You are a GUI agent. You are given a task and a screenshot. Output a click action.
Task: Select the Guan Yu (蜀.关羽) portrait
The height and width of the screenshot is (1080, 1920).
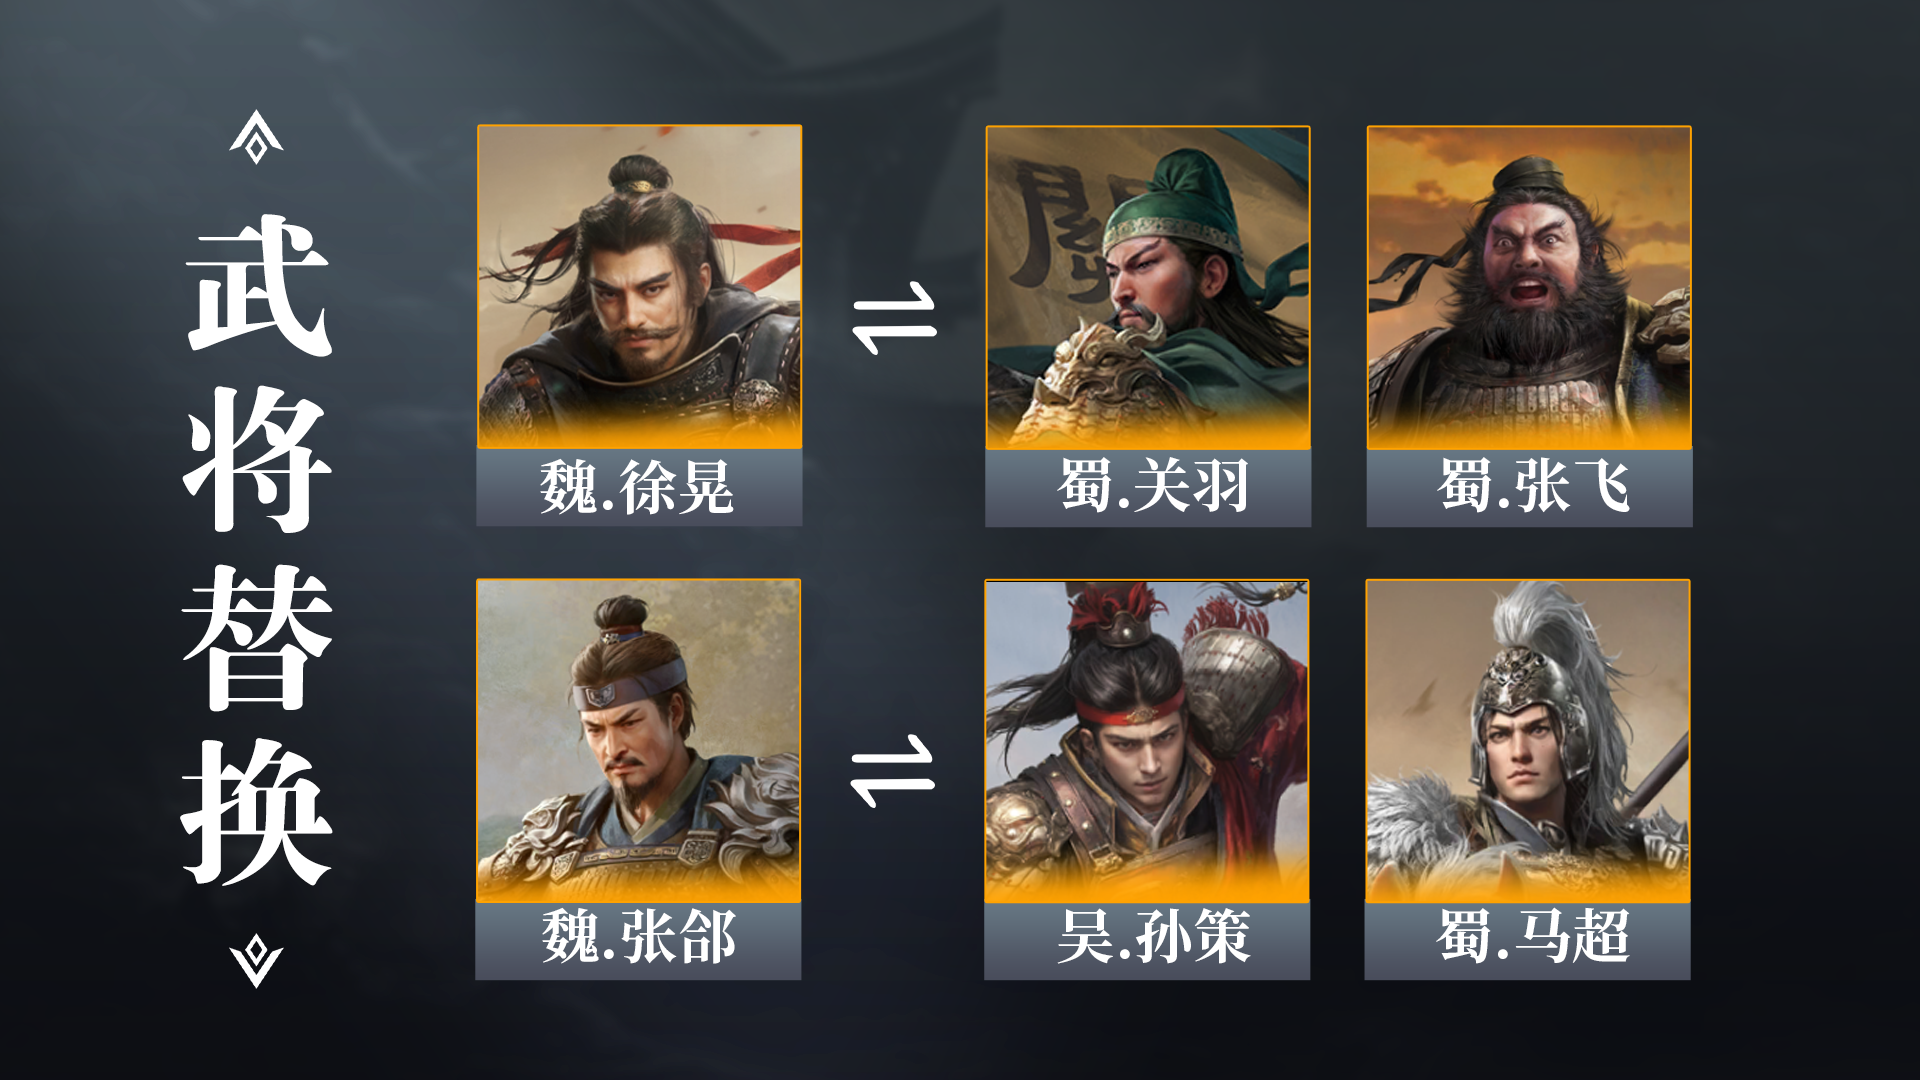1148,287
